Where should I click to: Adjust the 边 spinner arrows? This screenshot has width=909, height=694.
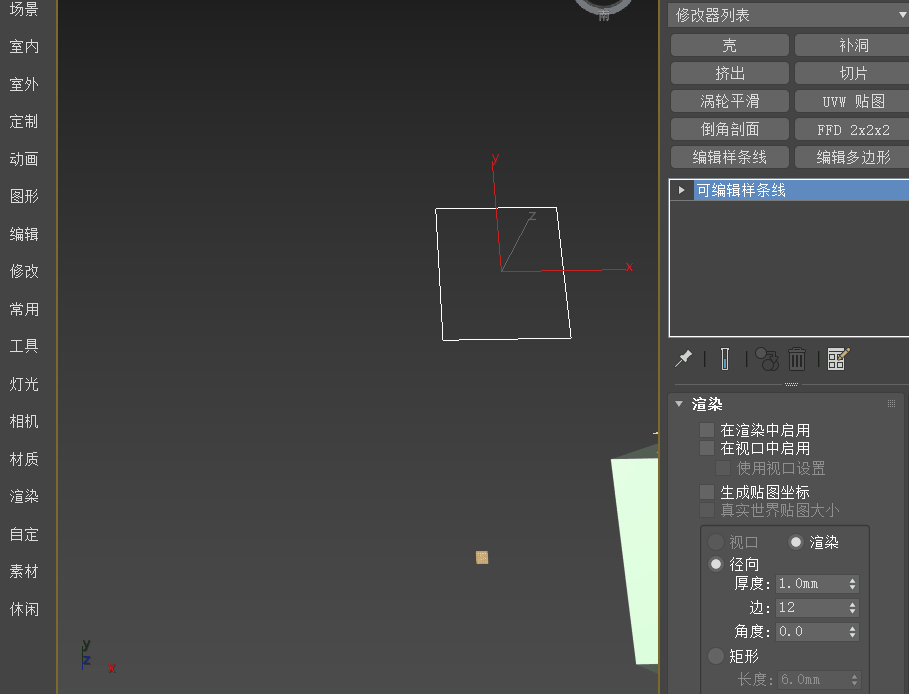[x=852, y=608]
